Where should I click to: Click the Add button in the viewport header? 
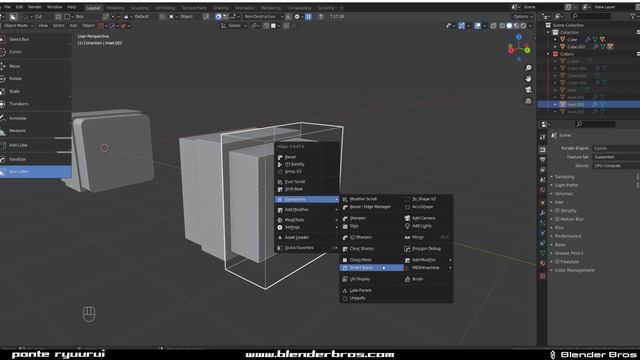pos(73,25)
